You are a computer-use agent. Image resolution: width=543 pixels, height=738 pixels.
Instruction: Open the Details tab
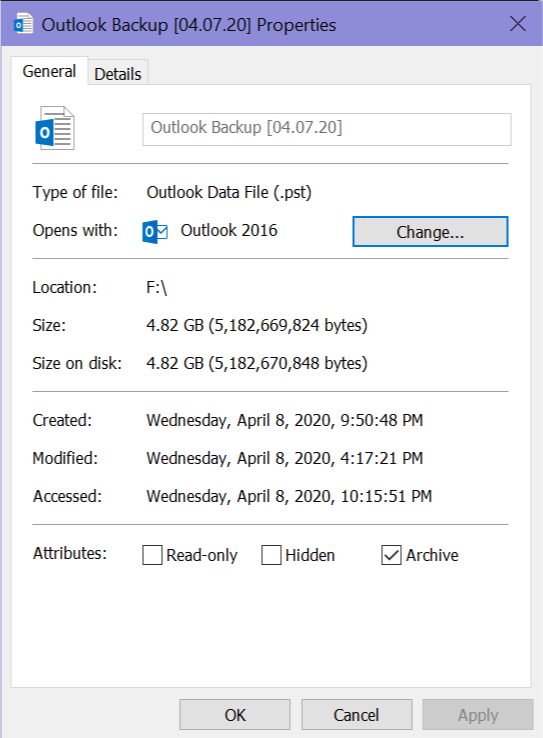pyautogui.click(x=118, y=74)
